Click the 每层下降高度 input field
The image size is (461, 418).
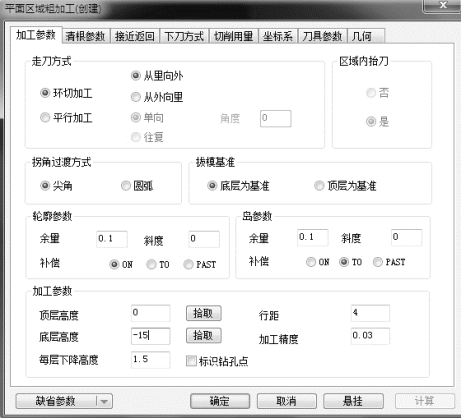point(151,360)
